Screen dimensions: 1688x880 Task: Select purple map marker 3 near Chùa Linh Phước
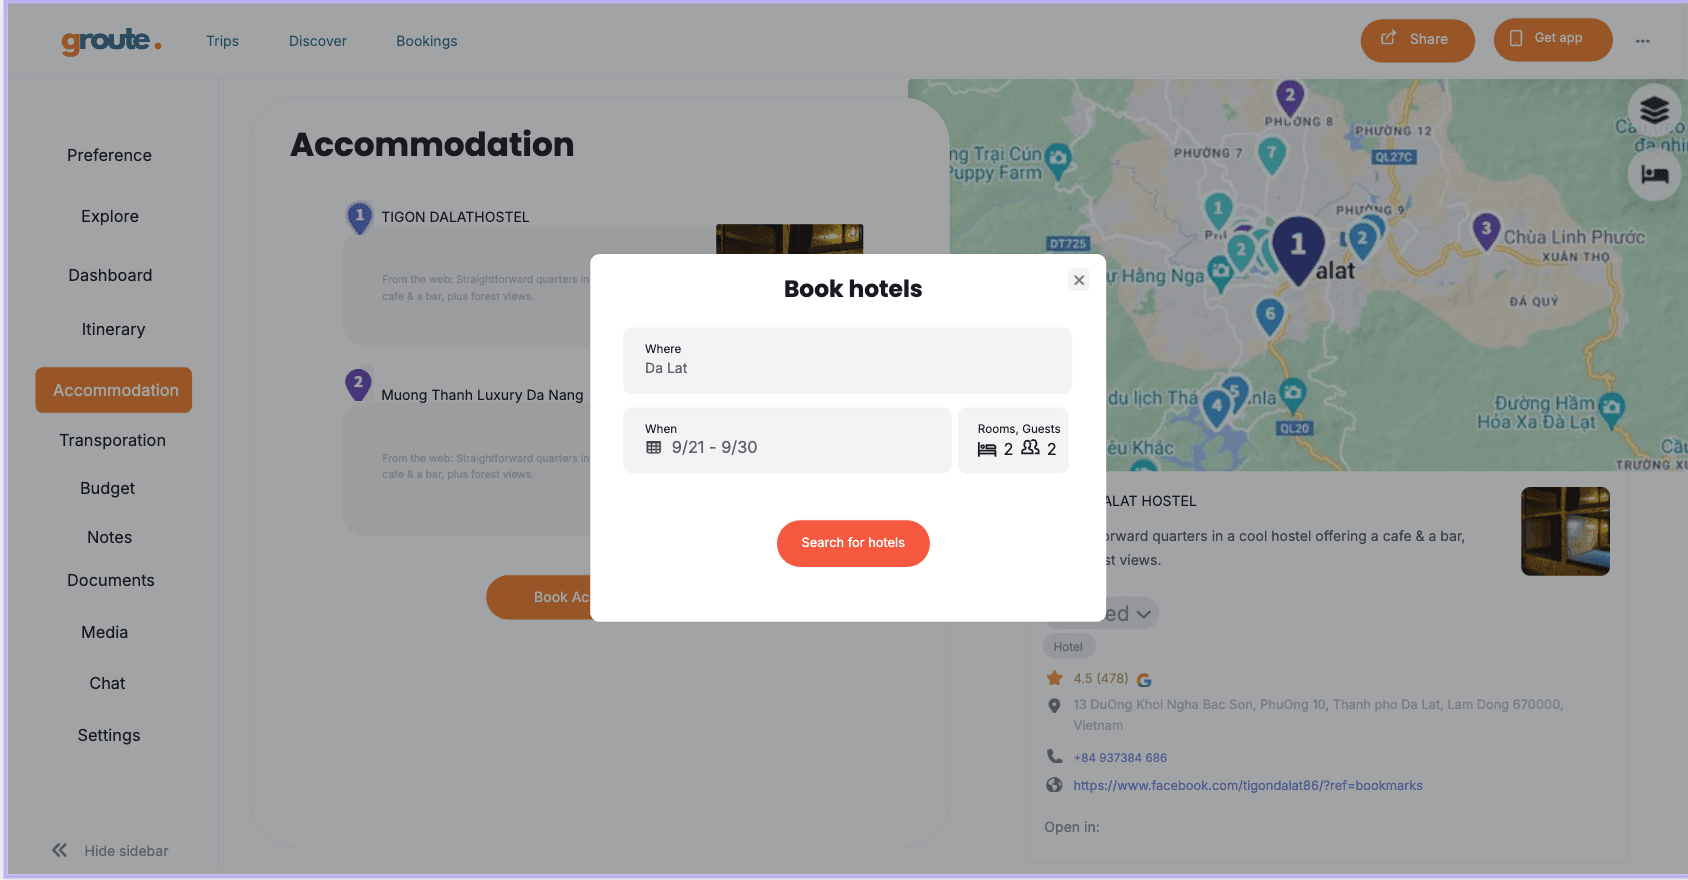(1486, 230)
